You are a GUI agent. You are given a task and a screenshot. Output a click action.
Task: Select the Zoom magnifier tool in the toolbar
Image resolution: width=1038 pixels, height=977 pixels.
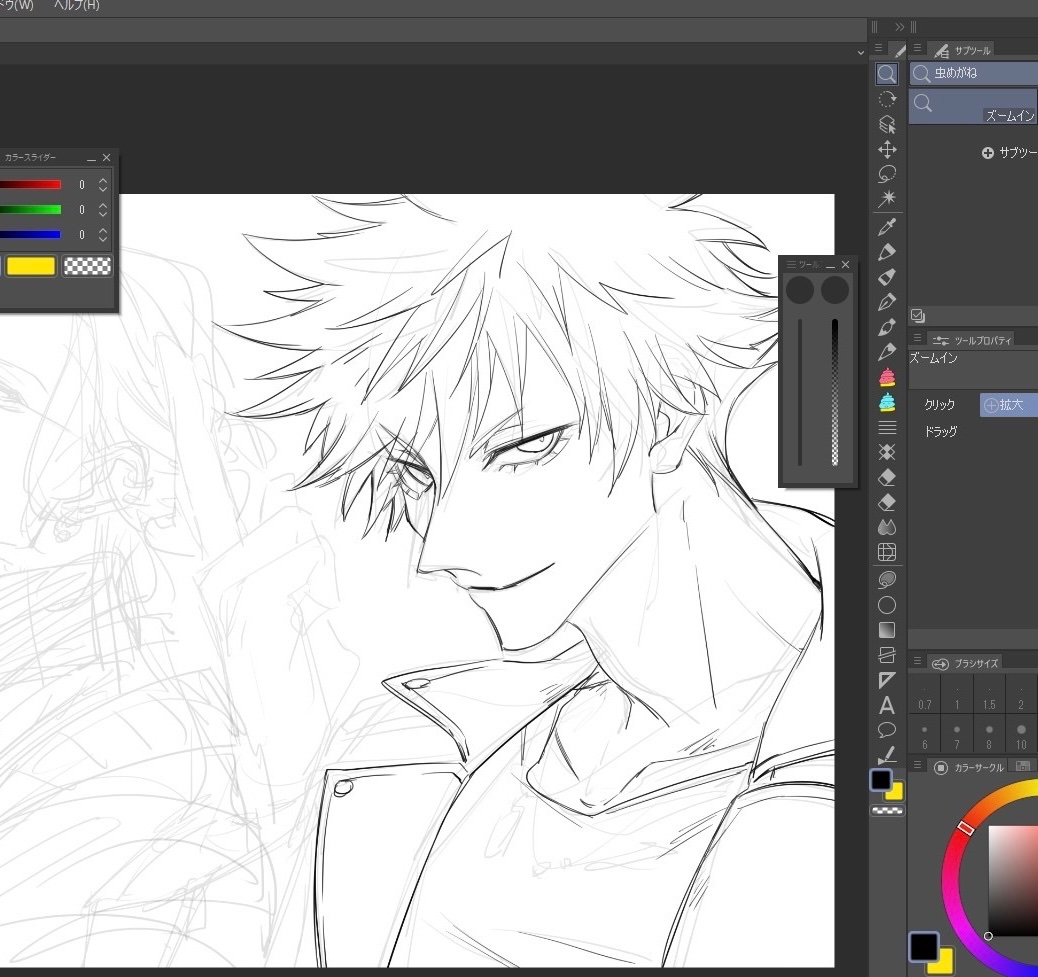887,74
